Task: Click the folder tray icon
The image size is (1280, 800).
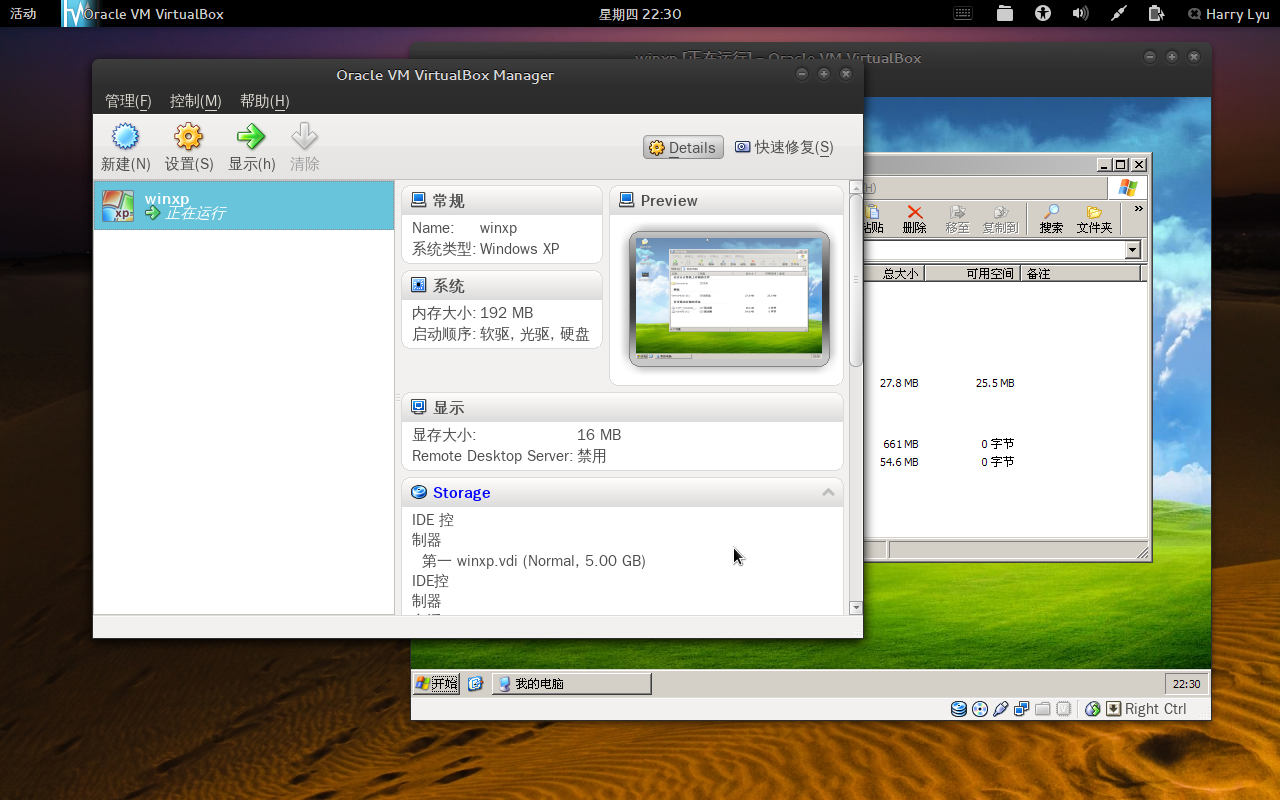Action: (1005, 14)
